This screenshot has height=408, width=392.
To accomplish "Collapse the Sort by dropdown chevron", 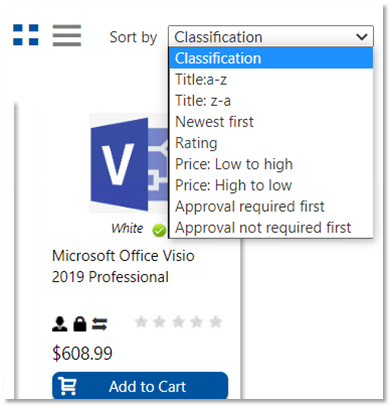I will tap(362, 36).
